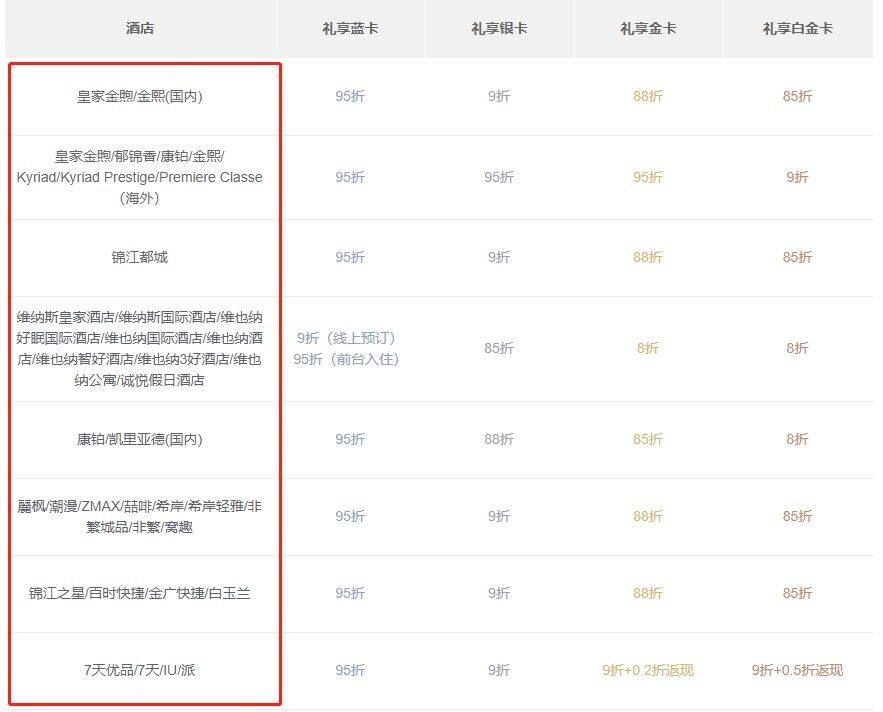This screenshot has height=712, width=883.
Task: Click 88折 gold card in 锦江都城 row
Action: (648, 257)
